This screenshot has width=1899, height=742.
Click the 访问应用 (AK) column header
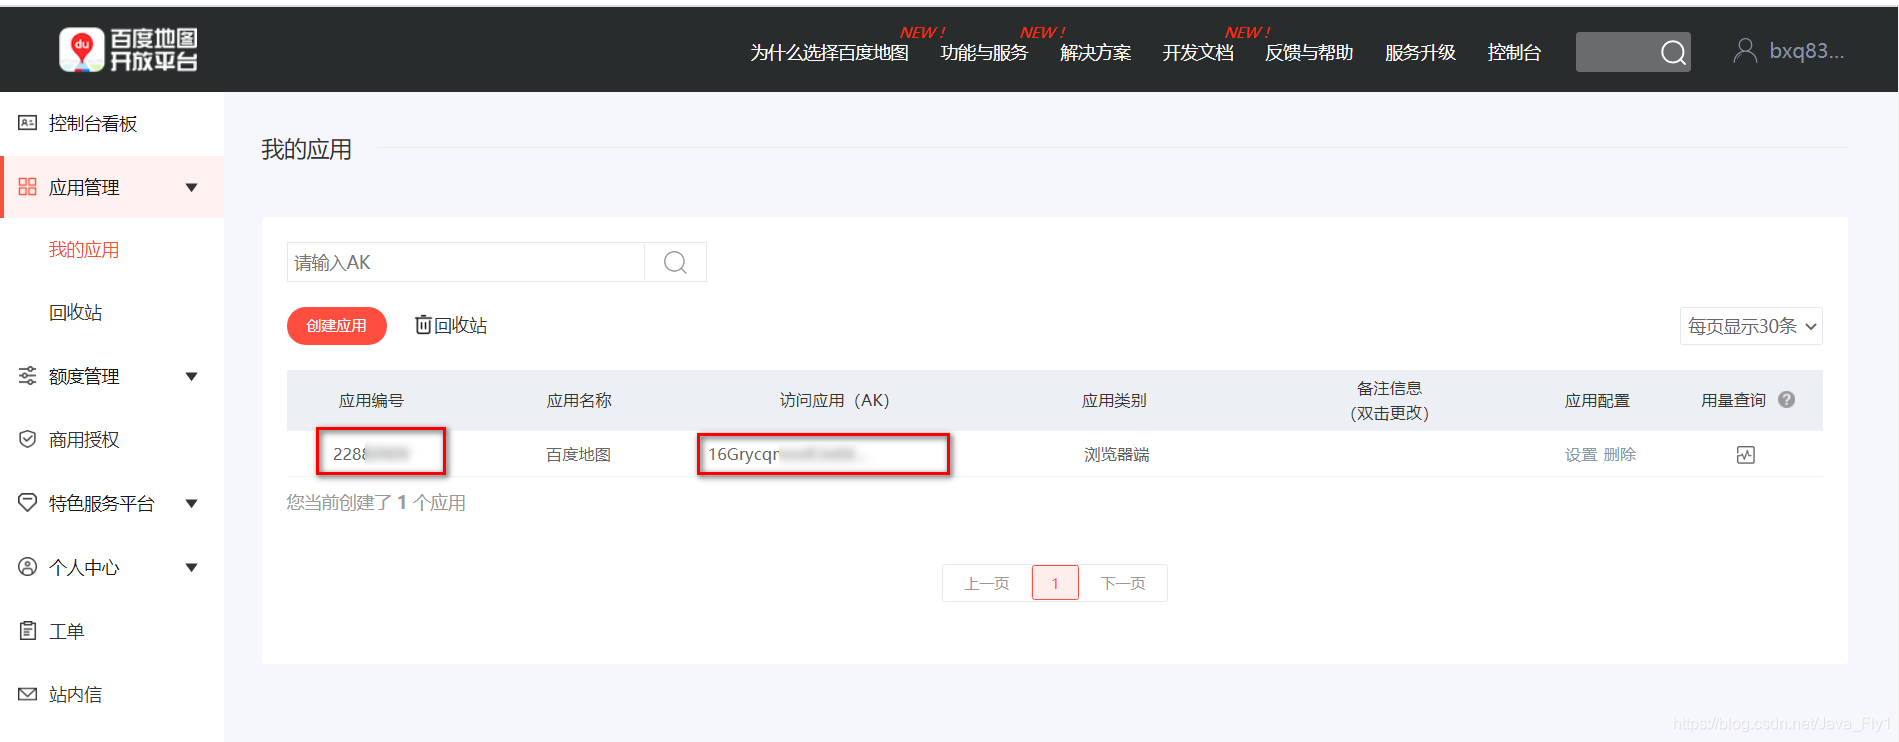834,400
